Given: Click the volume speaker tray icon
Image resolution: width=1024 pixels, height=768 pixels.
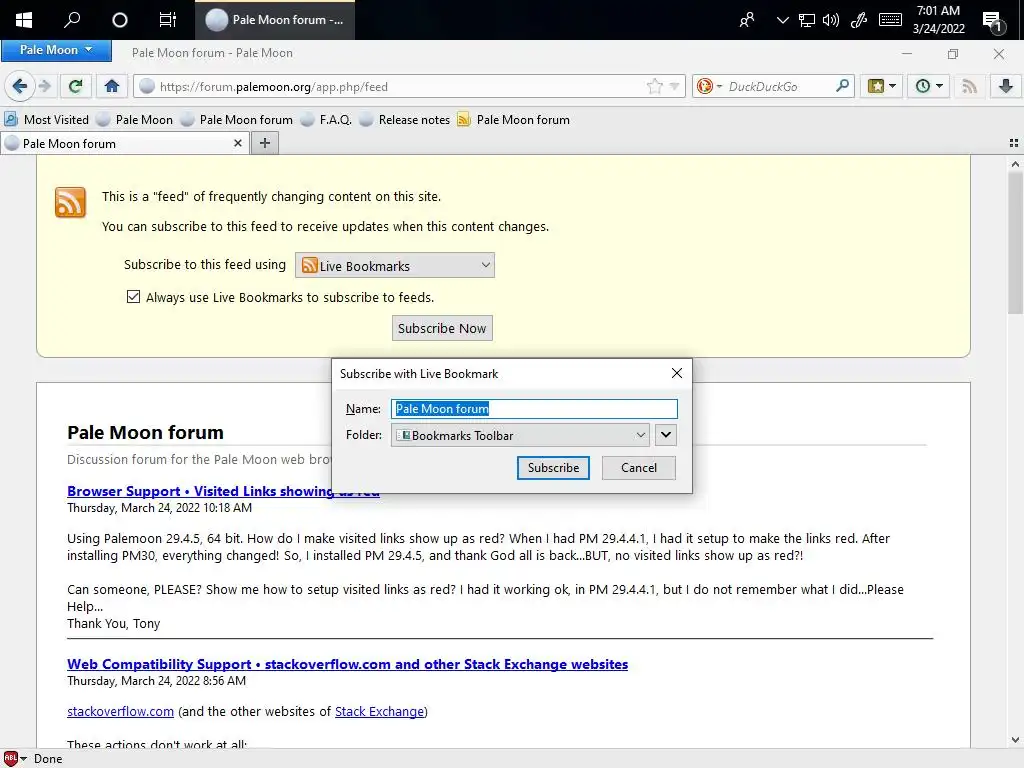Looking at the screenshot, I should coord(831,20).
